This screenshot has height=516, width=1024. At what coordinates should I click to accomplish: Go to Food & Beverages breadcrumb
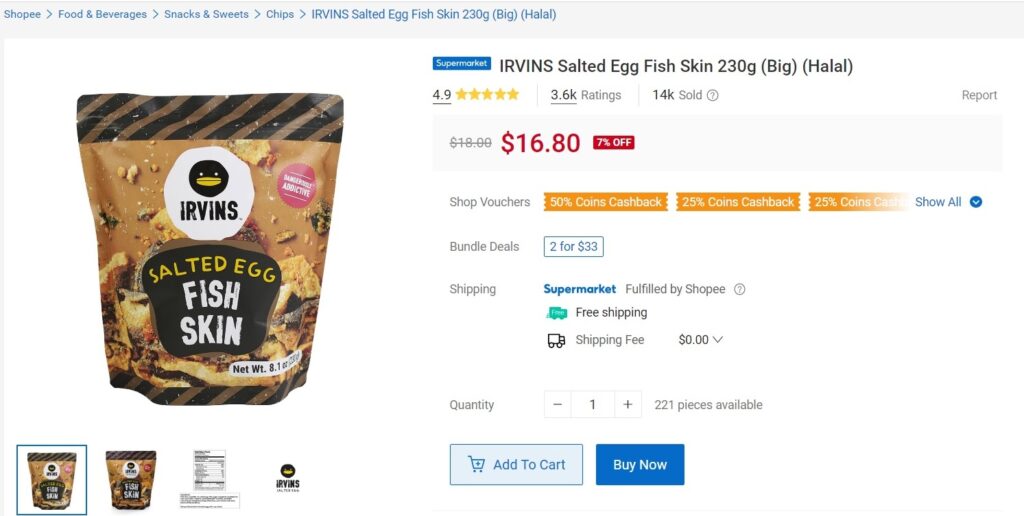[102, 15]
